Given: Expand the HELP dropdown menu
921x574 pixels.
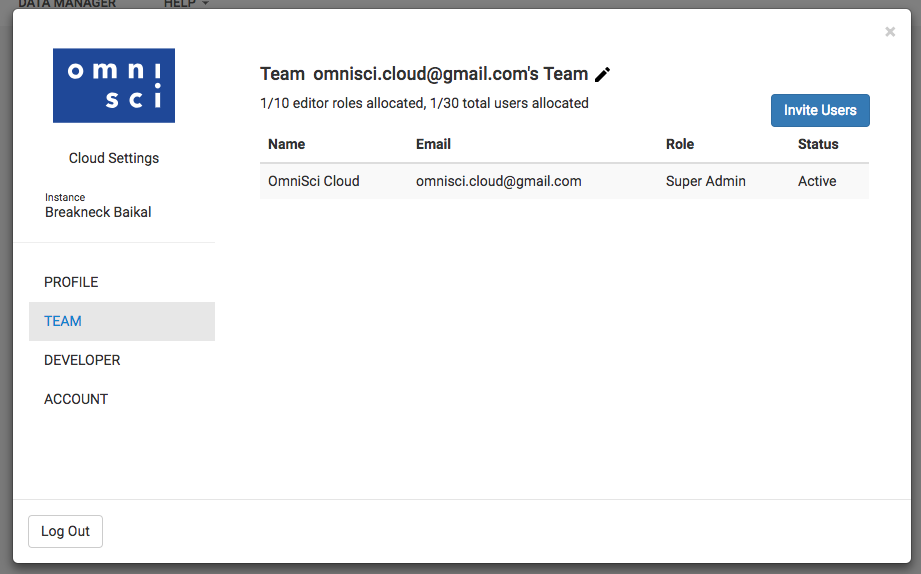Looking at the screenshot, I should tap(186, 4).
